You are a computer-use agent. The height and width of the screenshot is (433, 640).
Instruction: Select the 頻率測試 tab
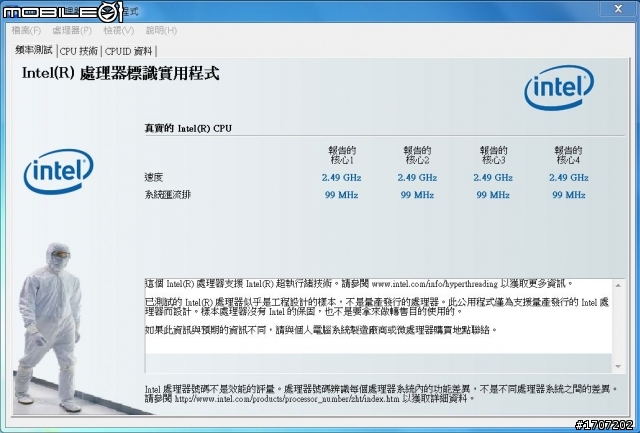point(34,50)
